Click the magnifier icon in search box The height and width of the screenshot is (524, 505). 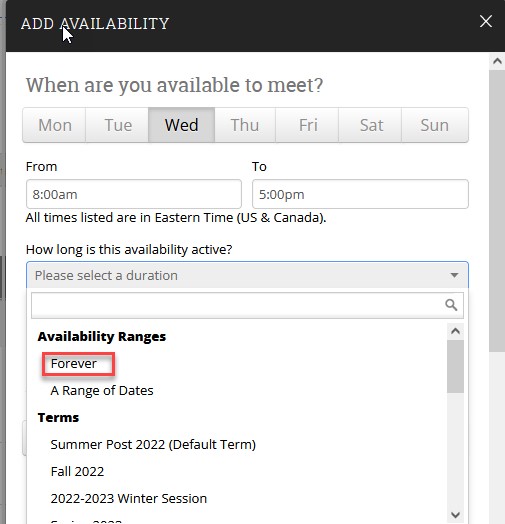[x=451, y=305]
